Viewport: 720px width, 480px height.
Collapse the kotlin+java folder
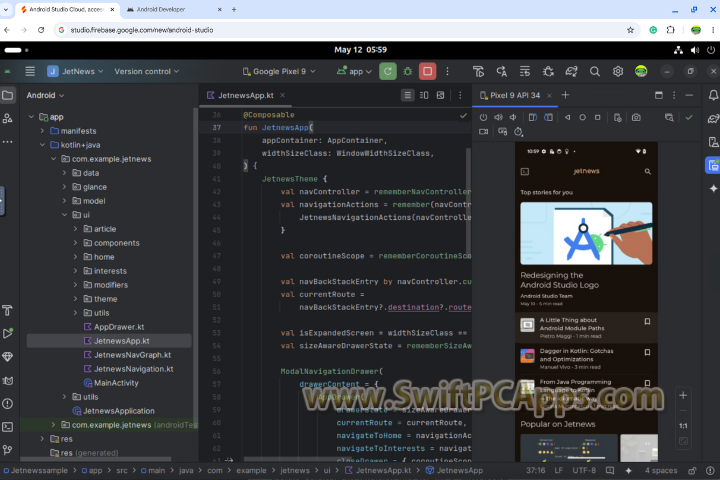[x=42, y=145]
